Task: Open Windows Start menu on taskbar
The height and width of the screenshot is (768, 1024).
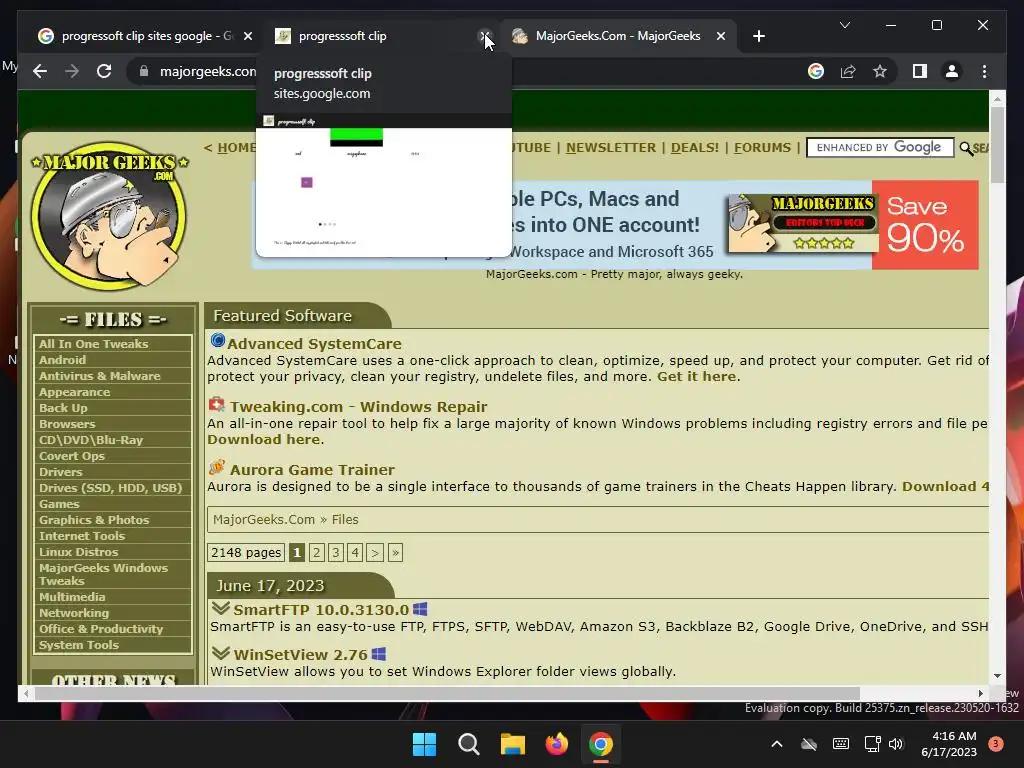Action: pos(424,744)
